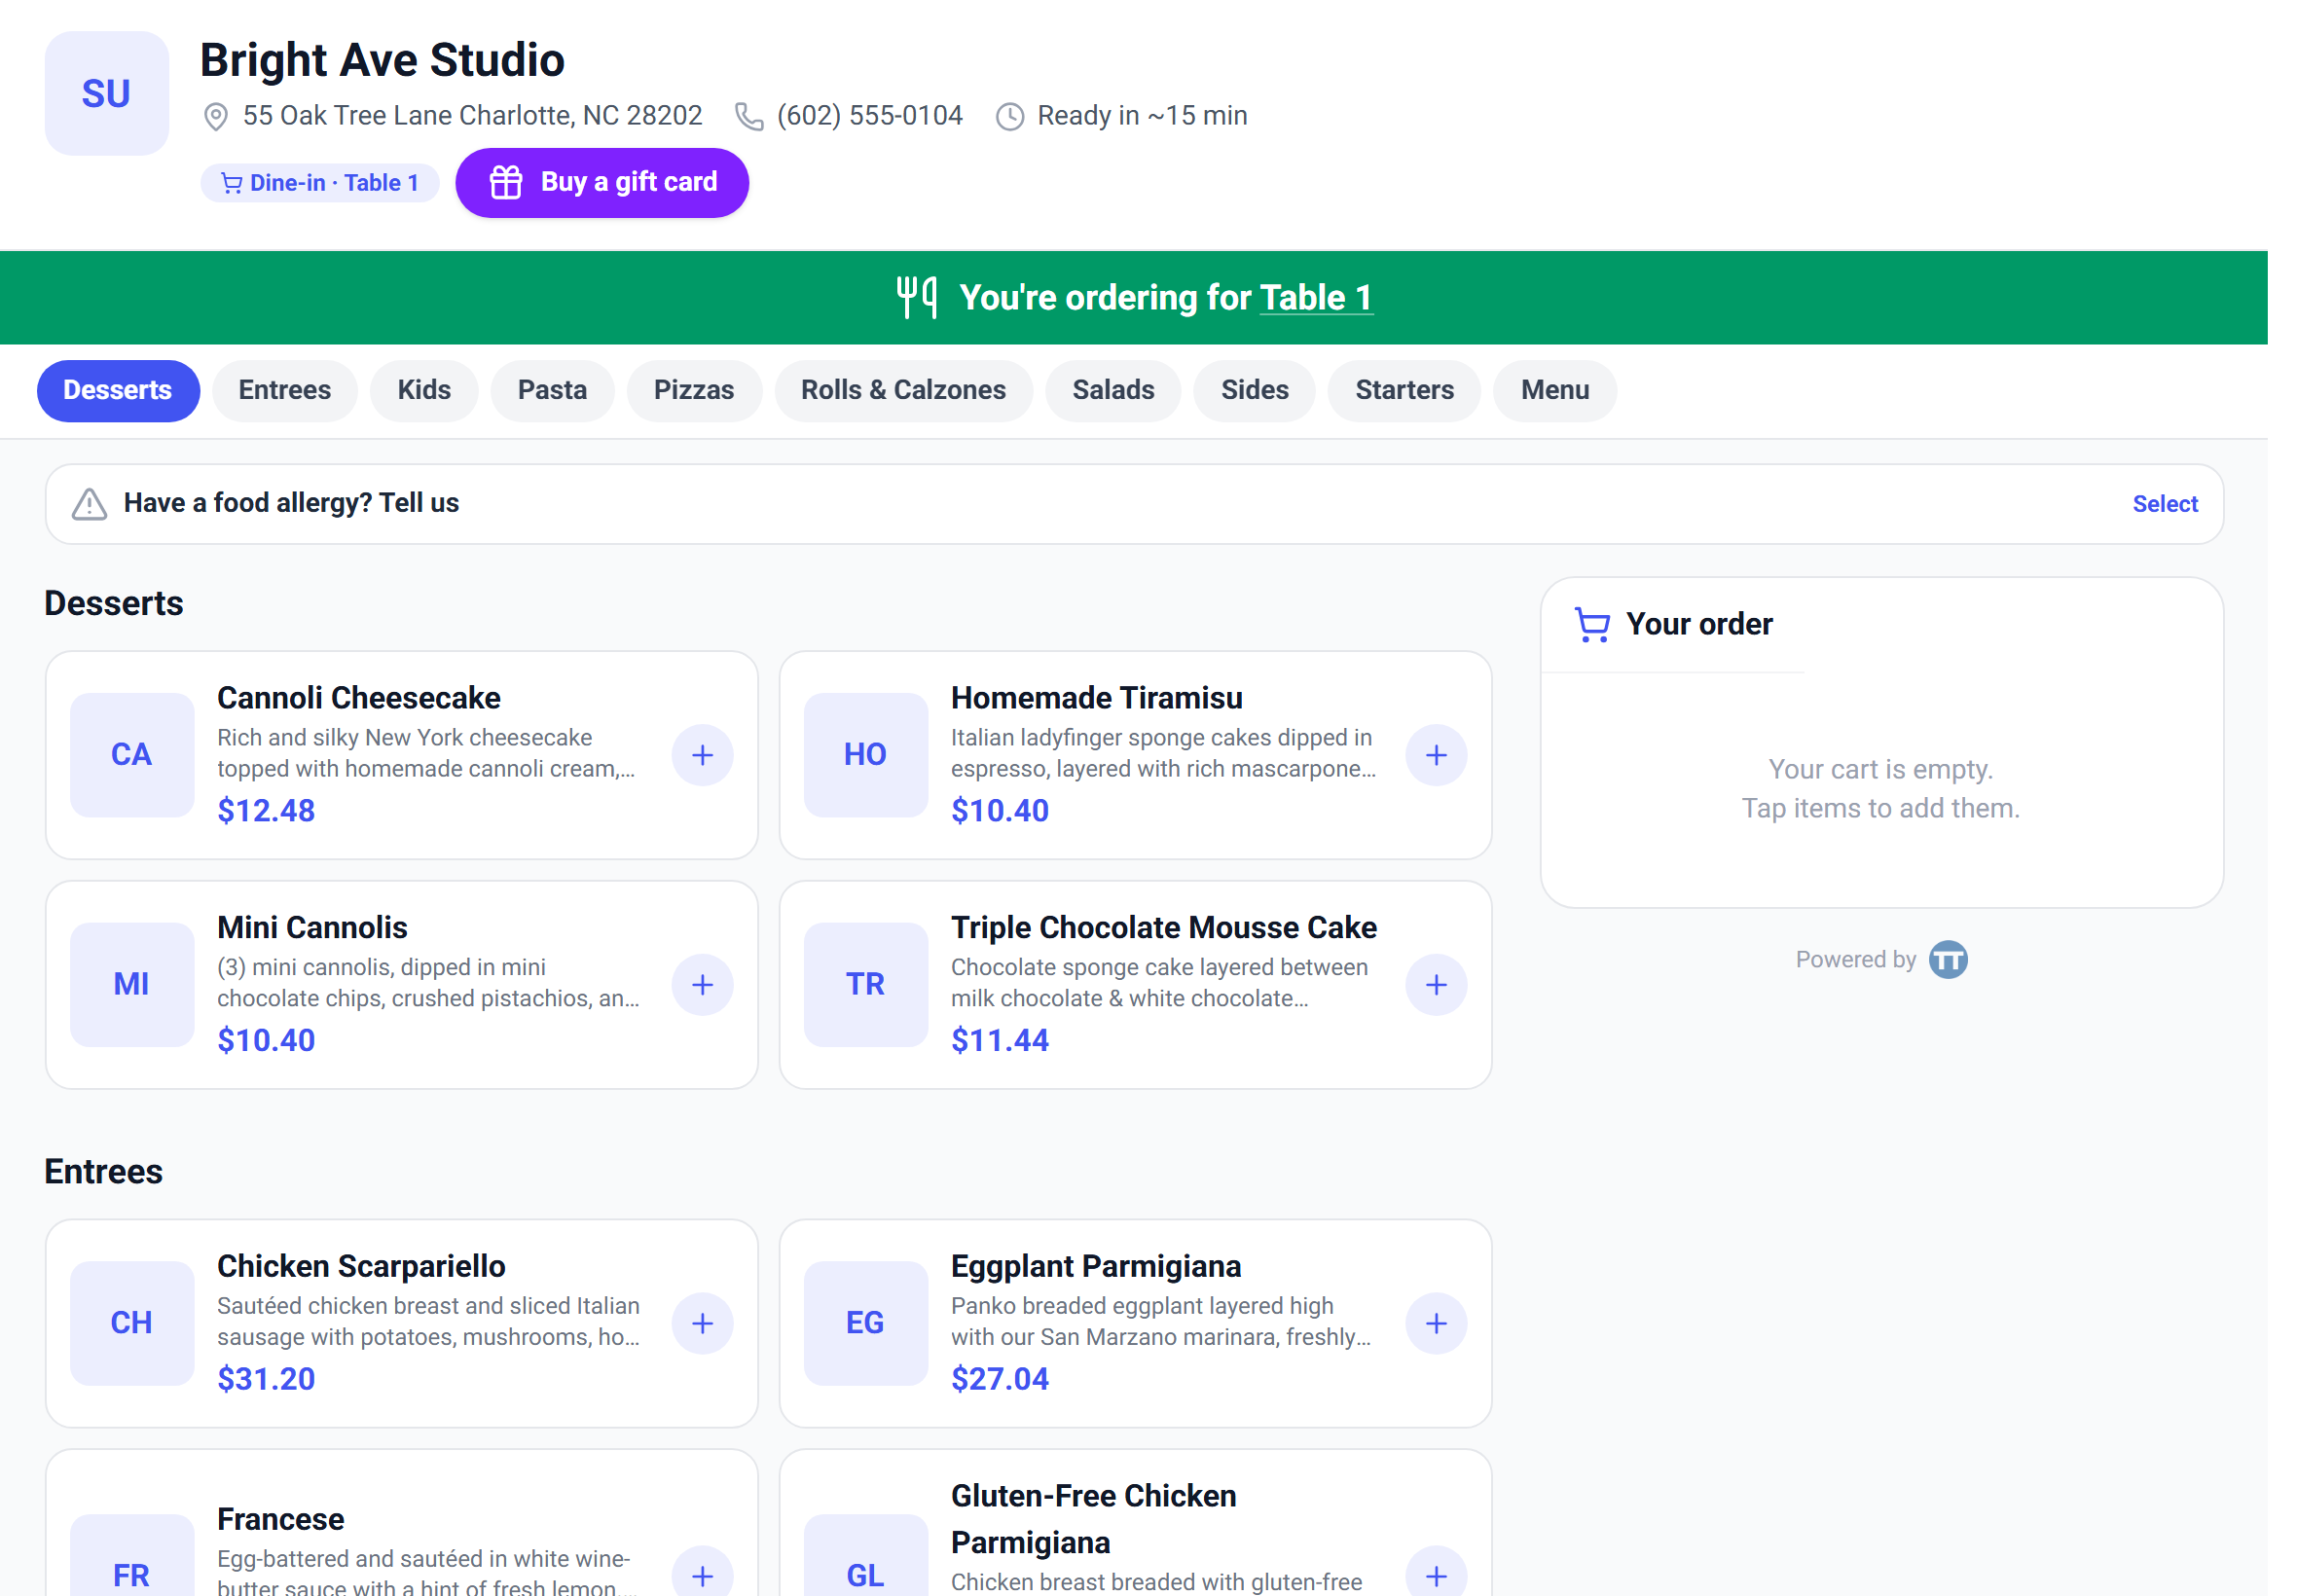
Task: Add Homemade Tiramisu with its plus button
Action: (1436, 755)
